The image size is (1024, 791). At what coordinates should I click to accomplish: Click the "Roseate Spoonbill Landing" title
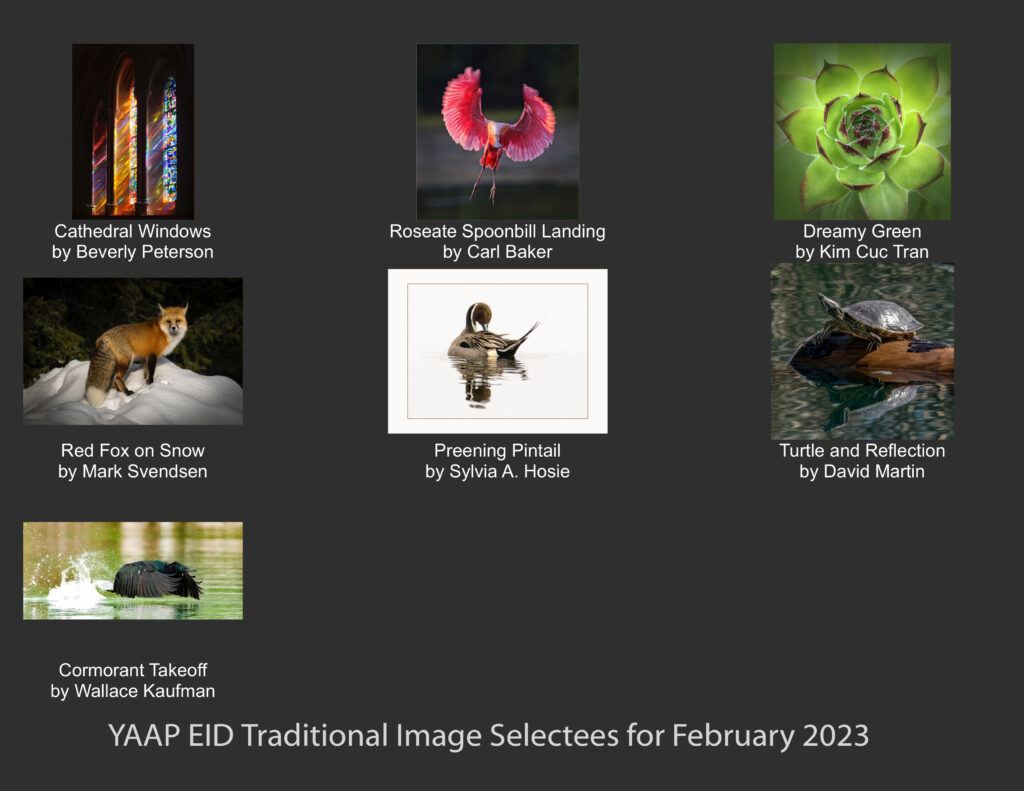point(498,232)
